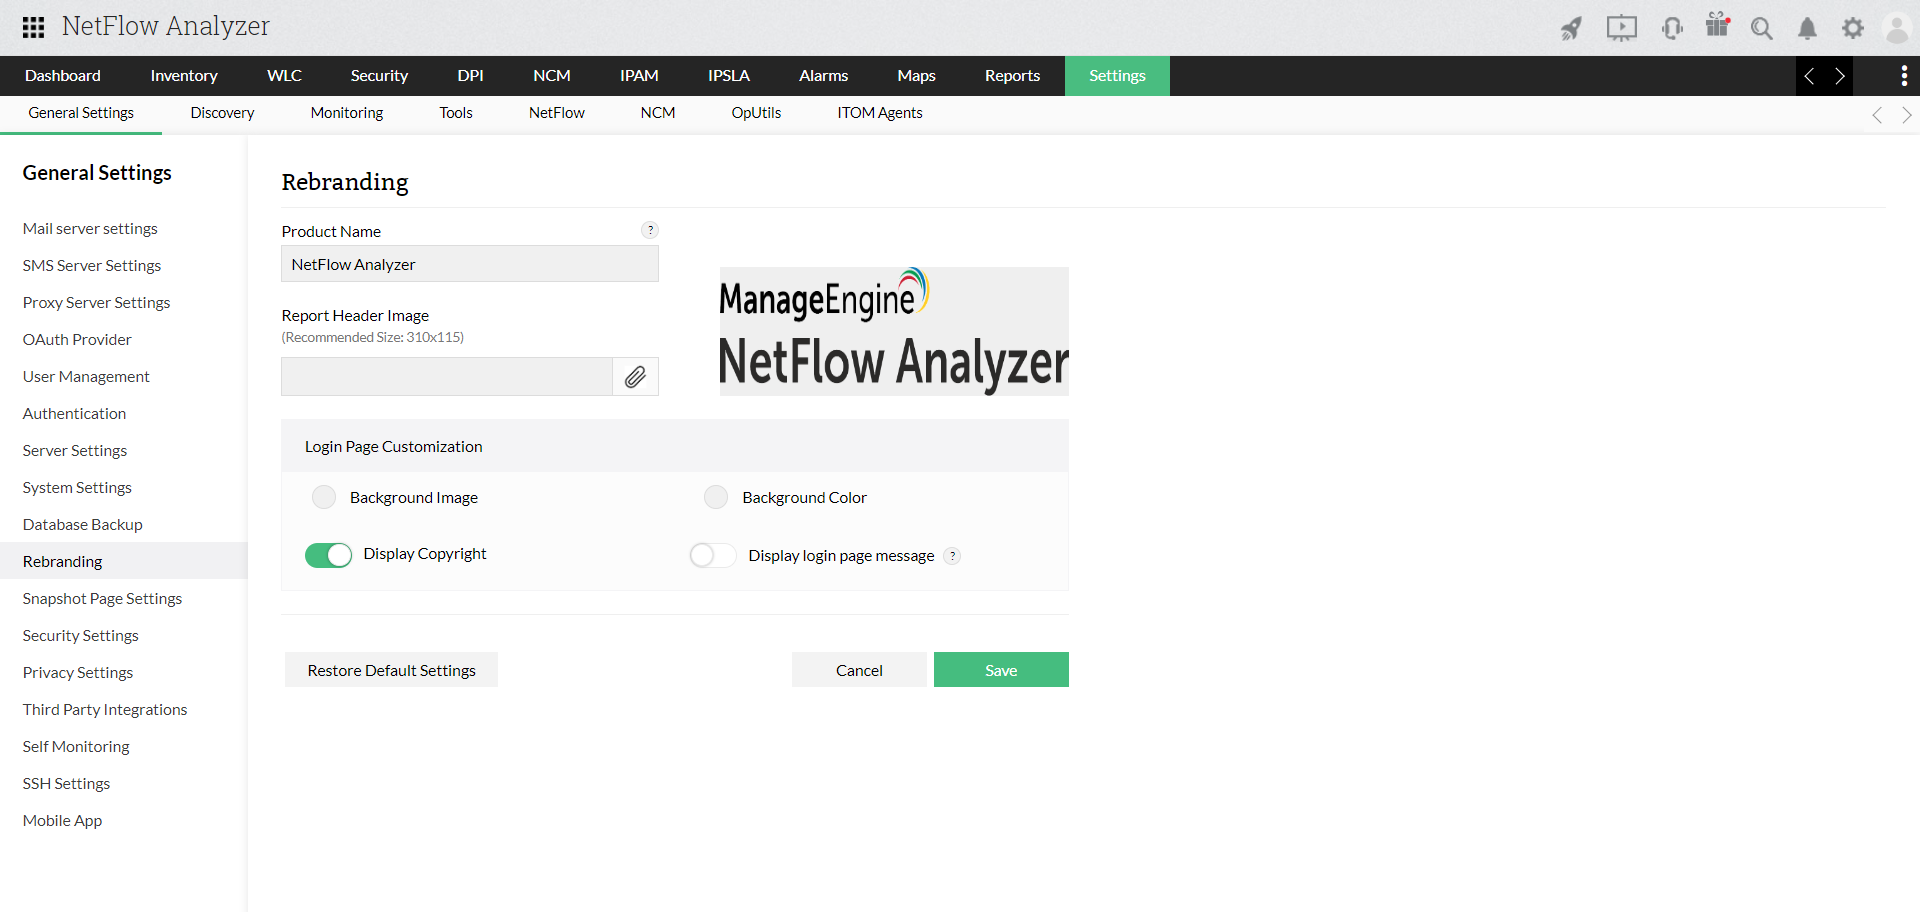The image size is (1920, 912).
Task: Click the rocket quick-start icon
Action: point(1571,28)
